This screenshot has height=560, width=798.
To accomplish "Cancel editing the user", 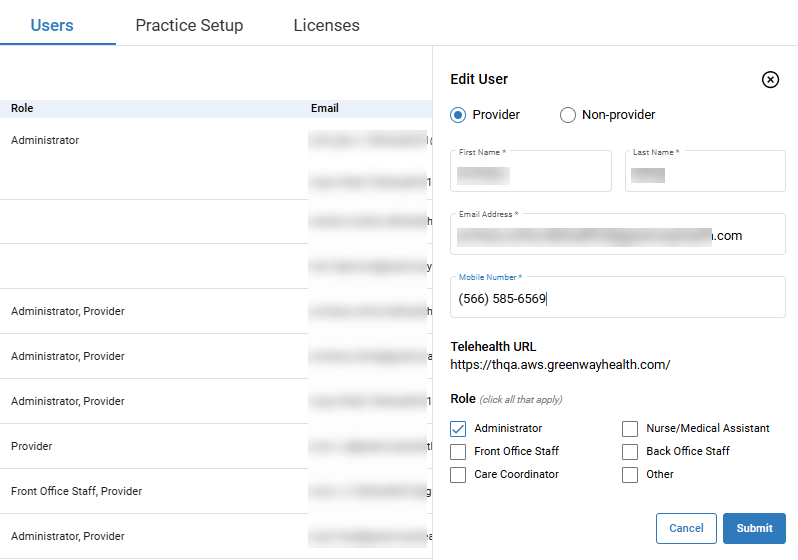I will (686, 528).
